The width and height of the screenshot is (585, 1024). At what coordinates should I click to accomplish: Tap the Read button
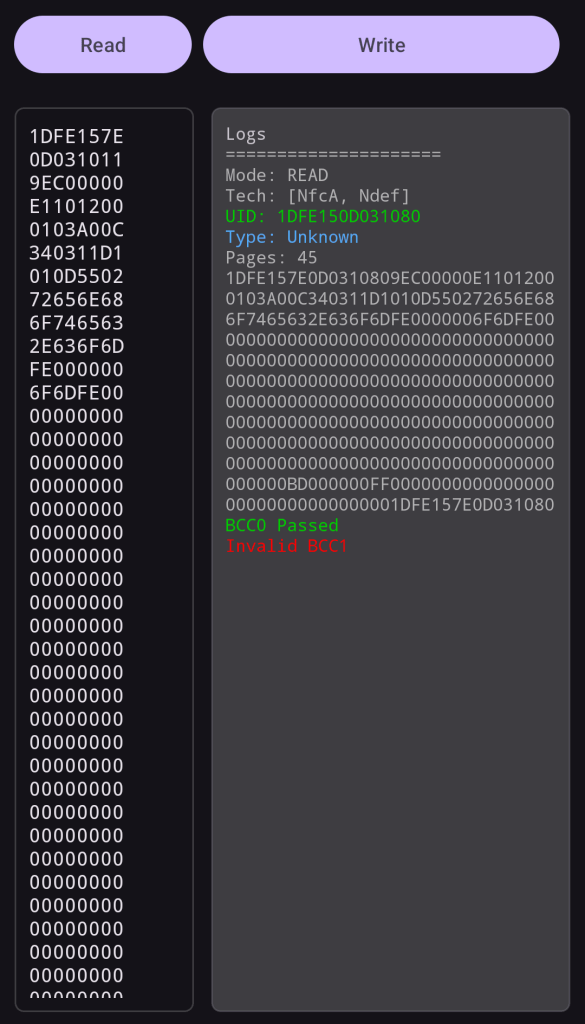(103, 44)
